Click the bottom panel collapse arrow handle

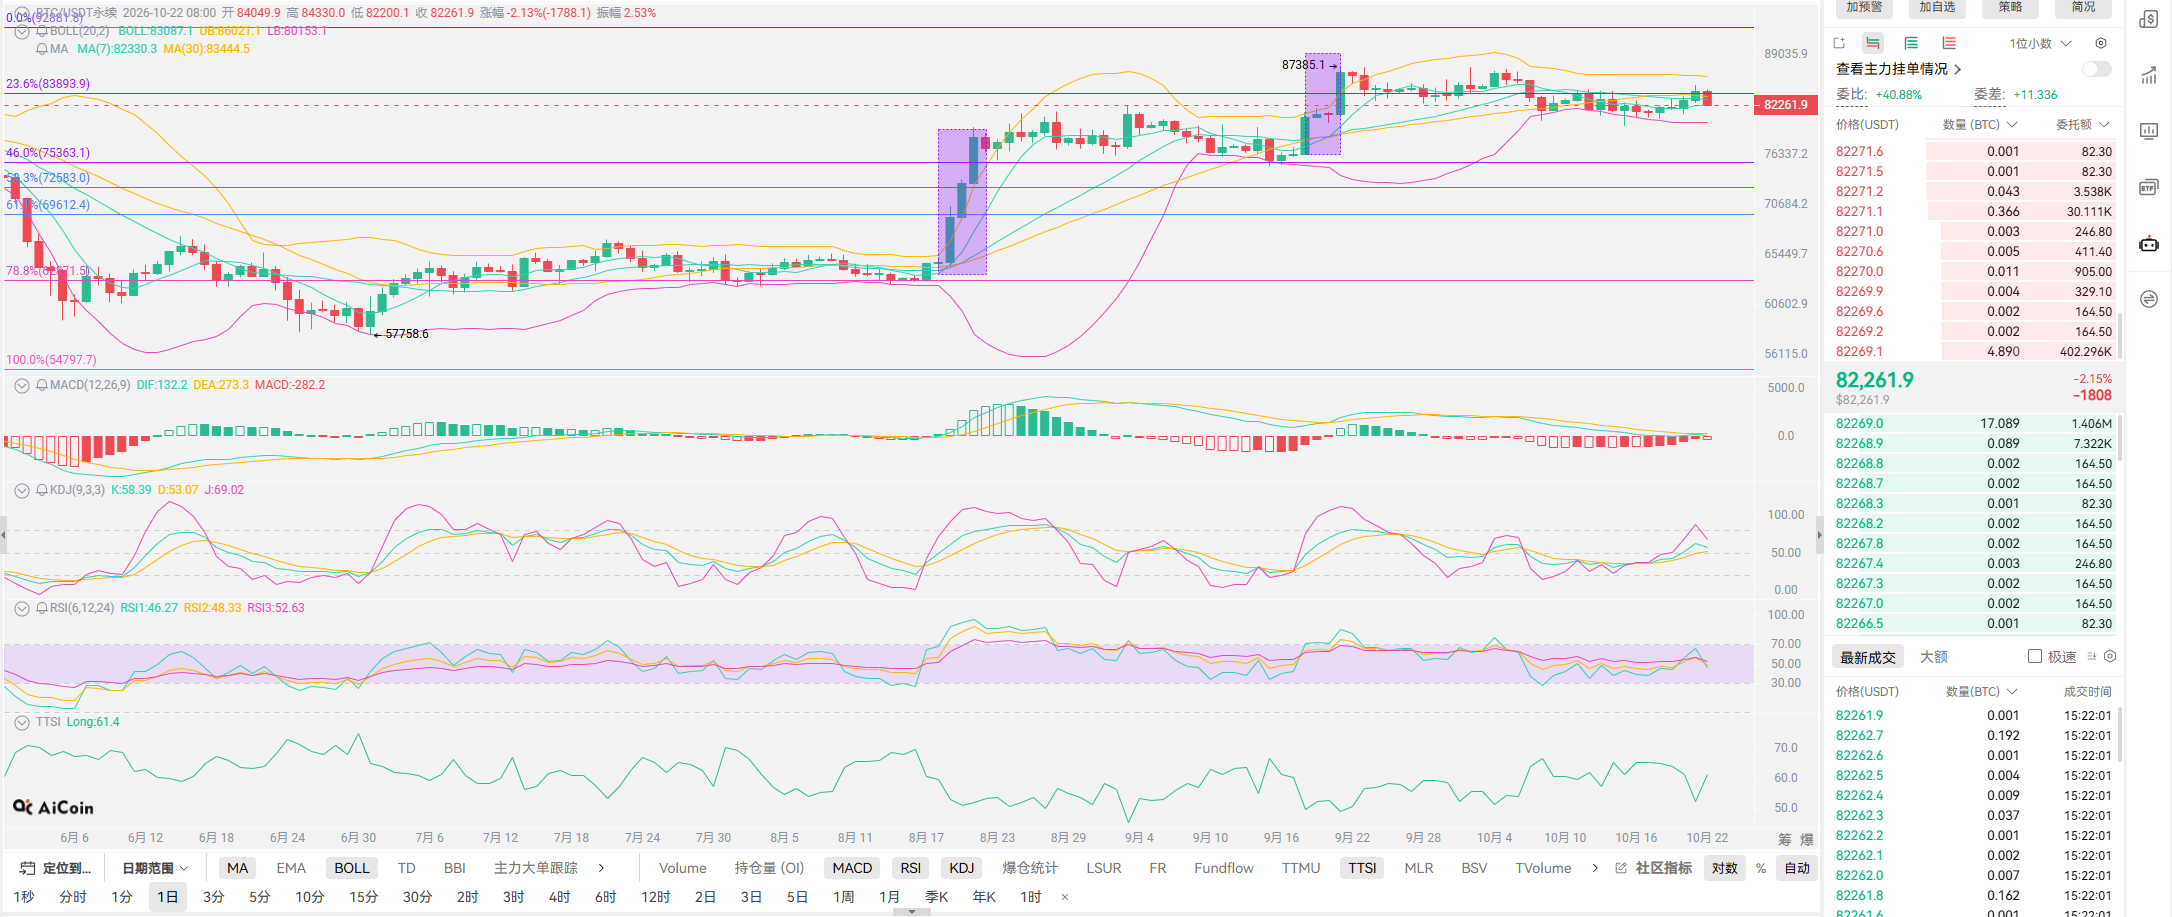point(911,912)
